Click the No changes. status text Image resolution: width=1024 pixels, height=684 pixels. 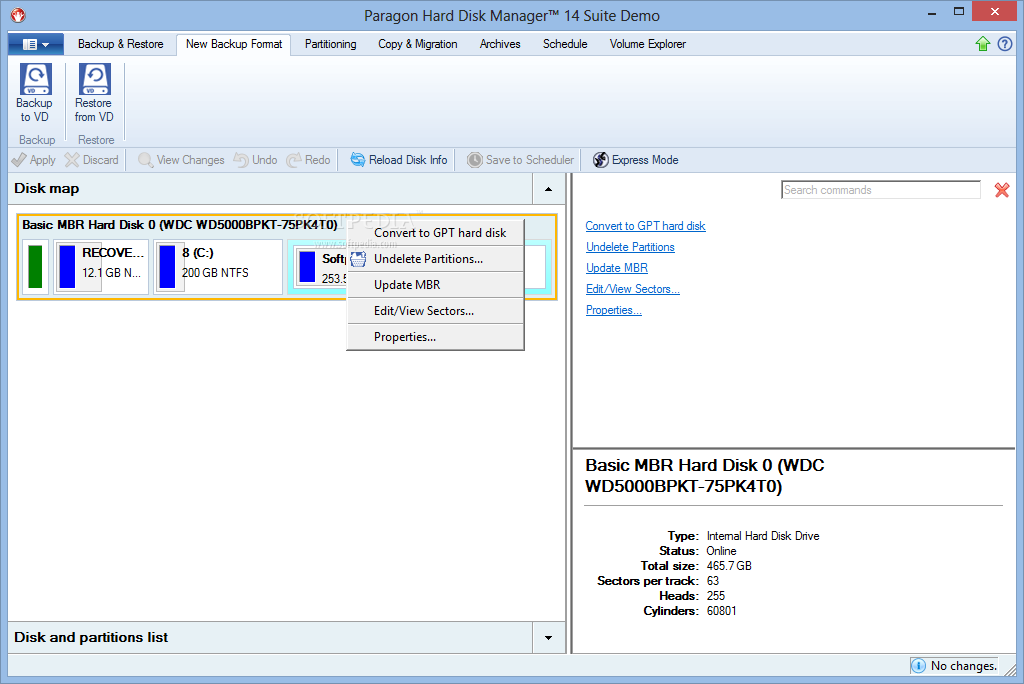pos(964,666)
